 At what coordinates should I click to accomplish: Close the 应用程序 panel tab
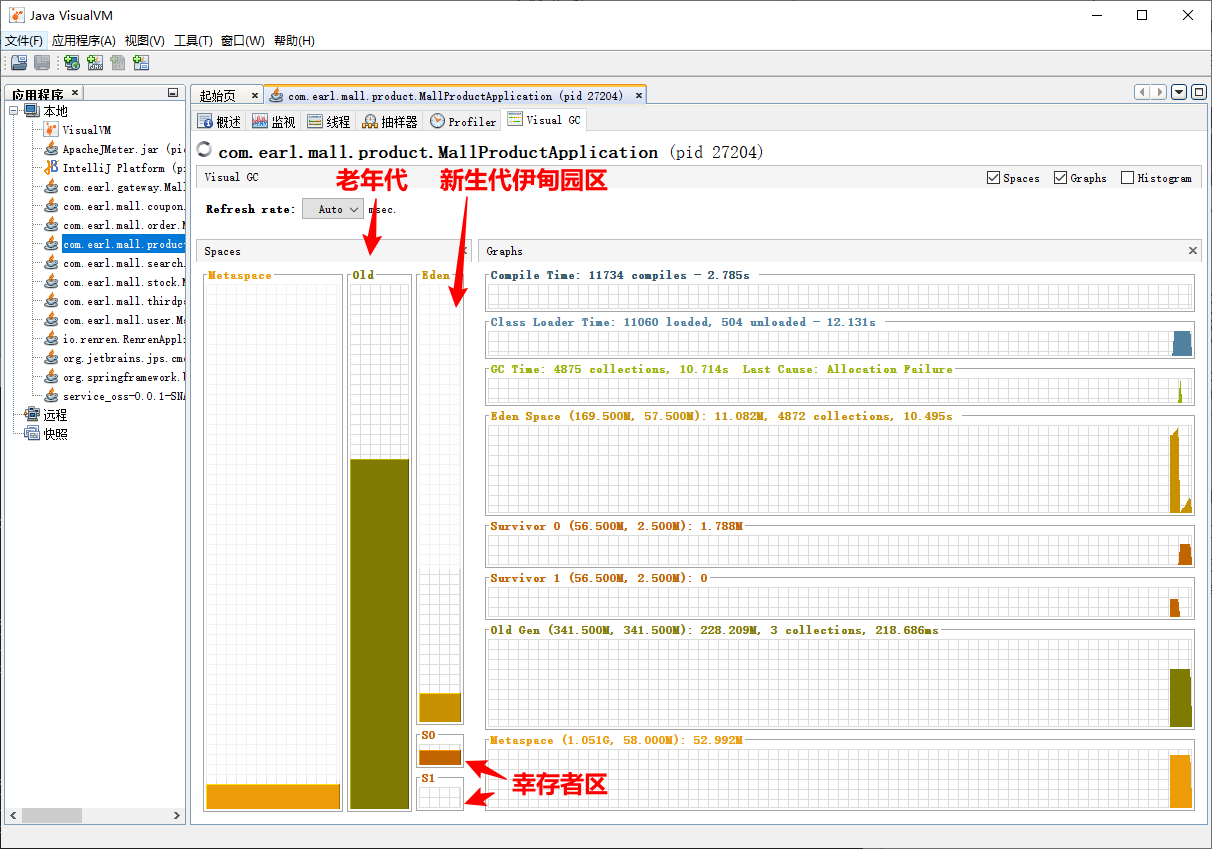click(x=75, y=93)
